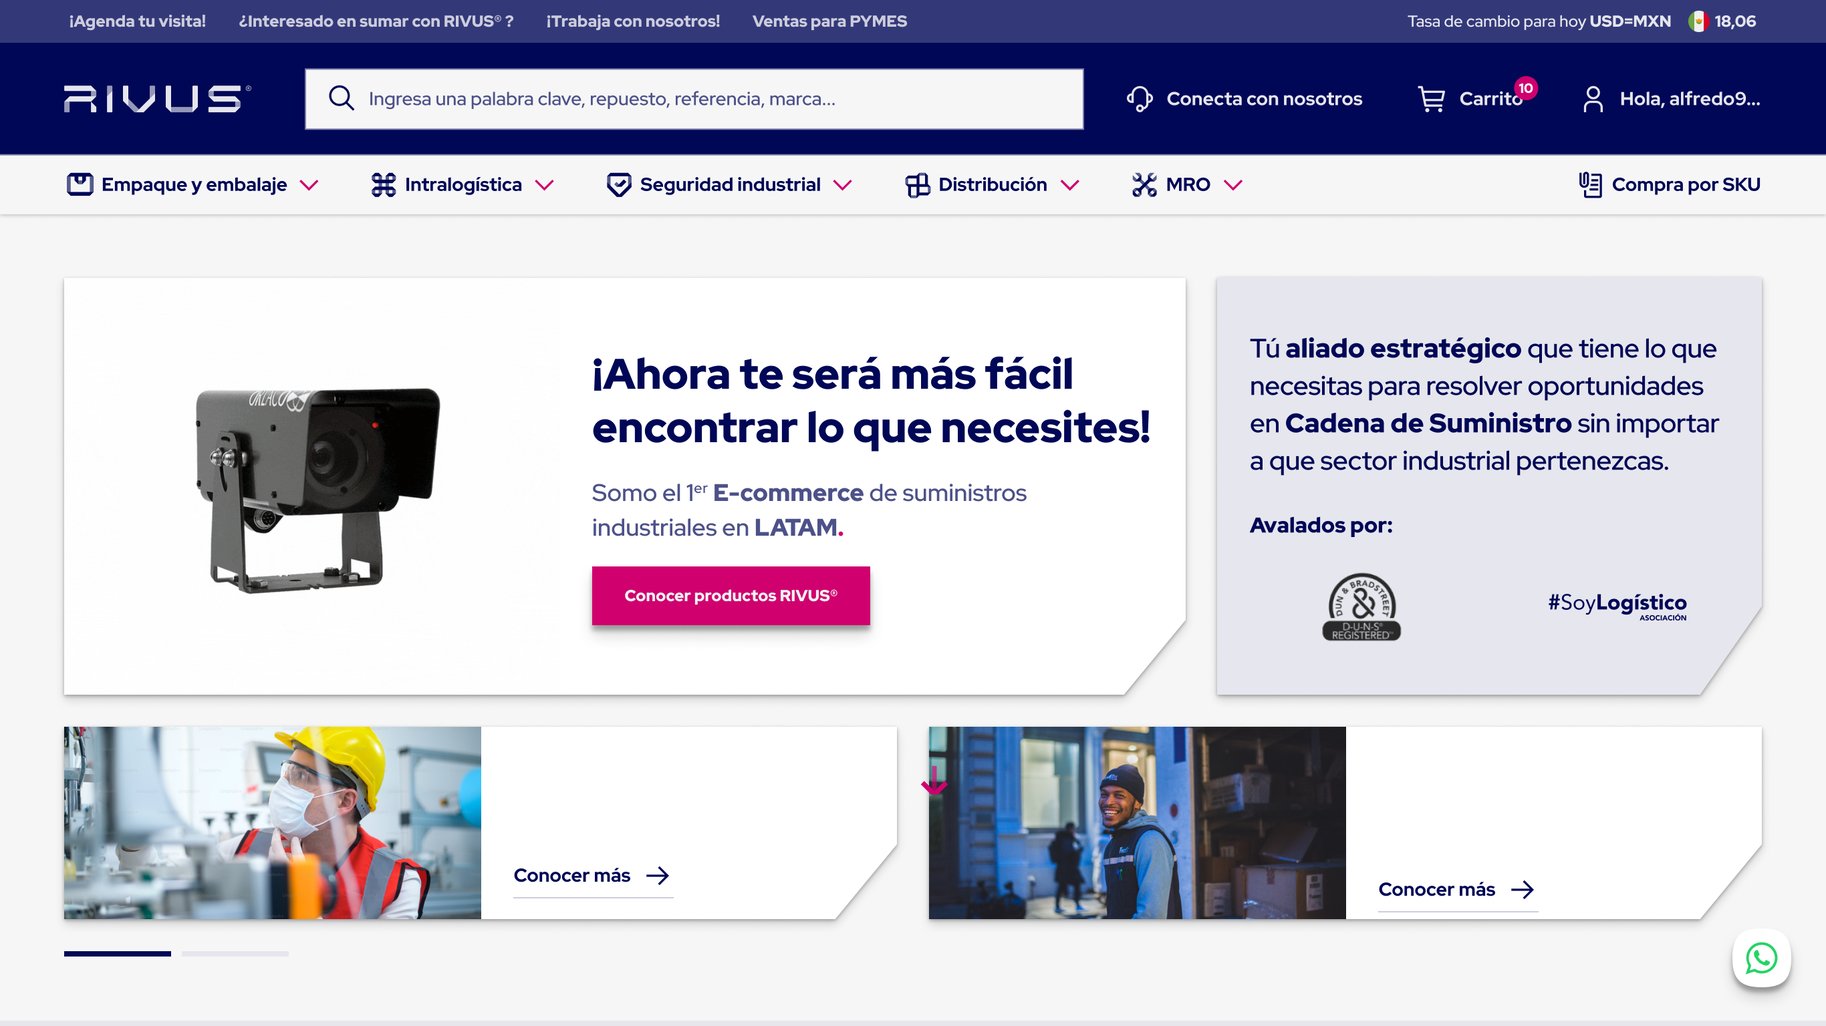1826x1026 pixels.
Task: Click the headset support icon
Action: pyautogui.click(x=1140, y=98)
